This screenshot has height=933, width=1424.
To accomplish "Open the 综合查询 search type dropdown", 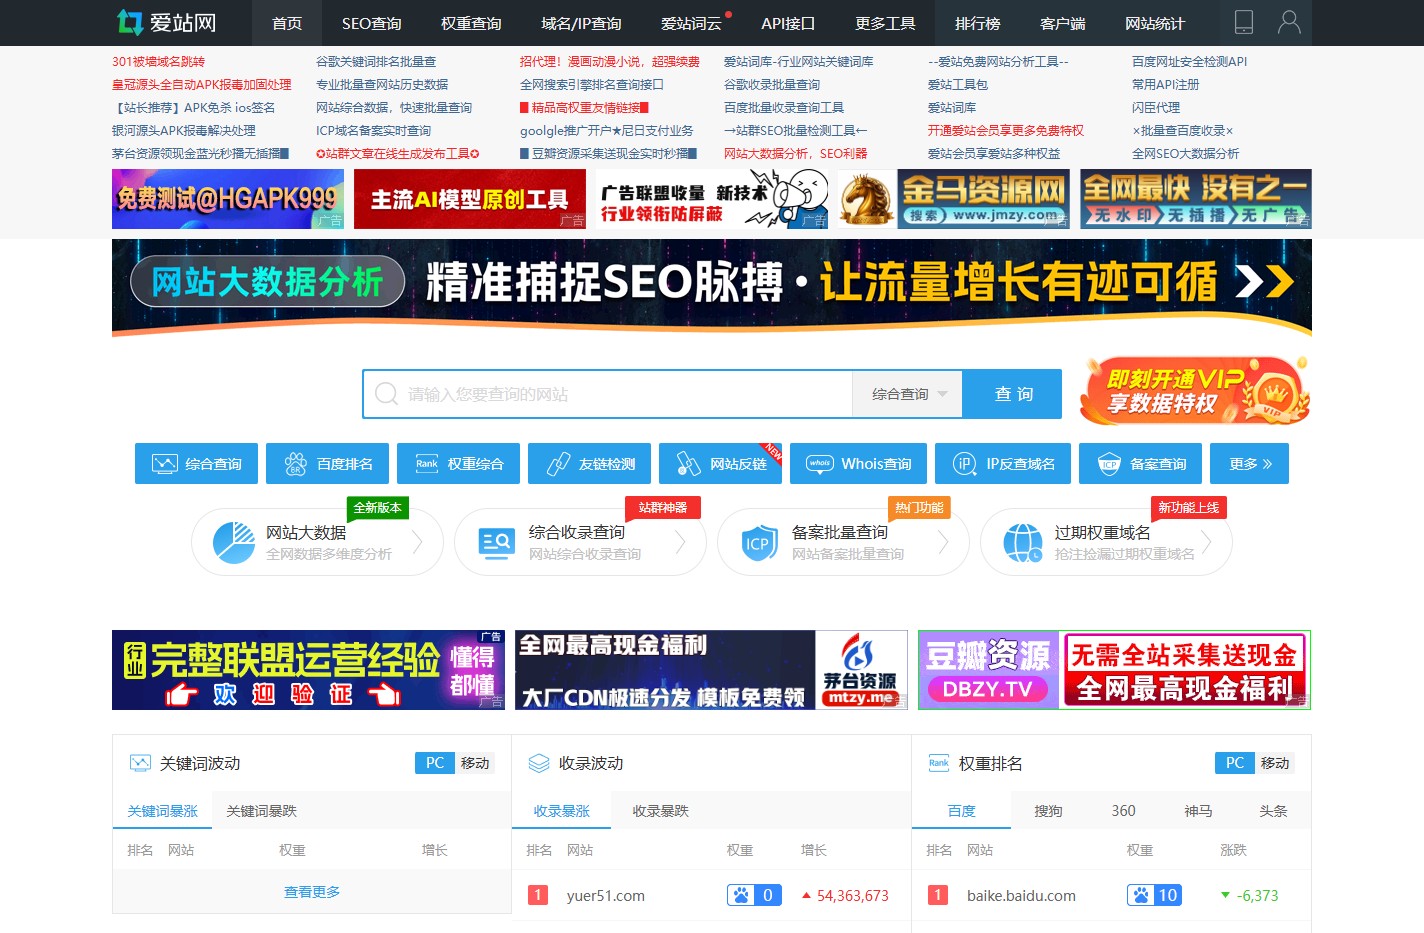I will click(907, 394).
